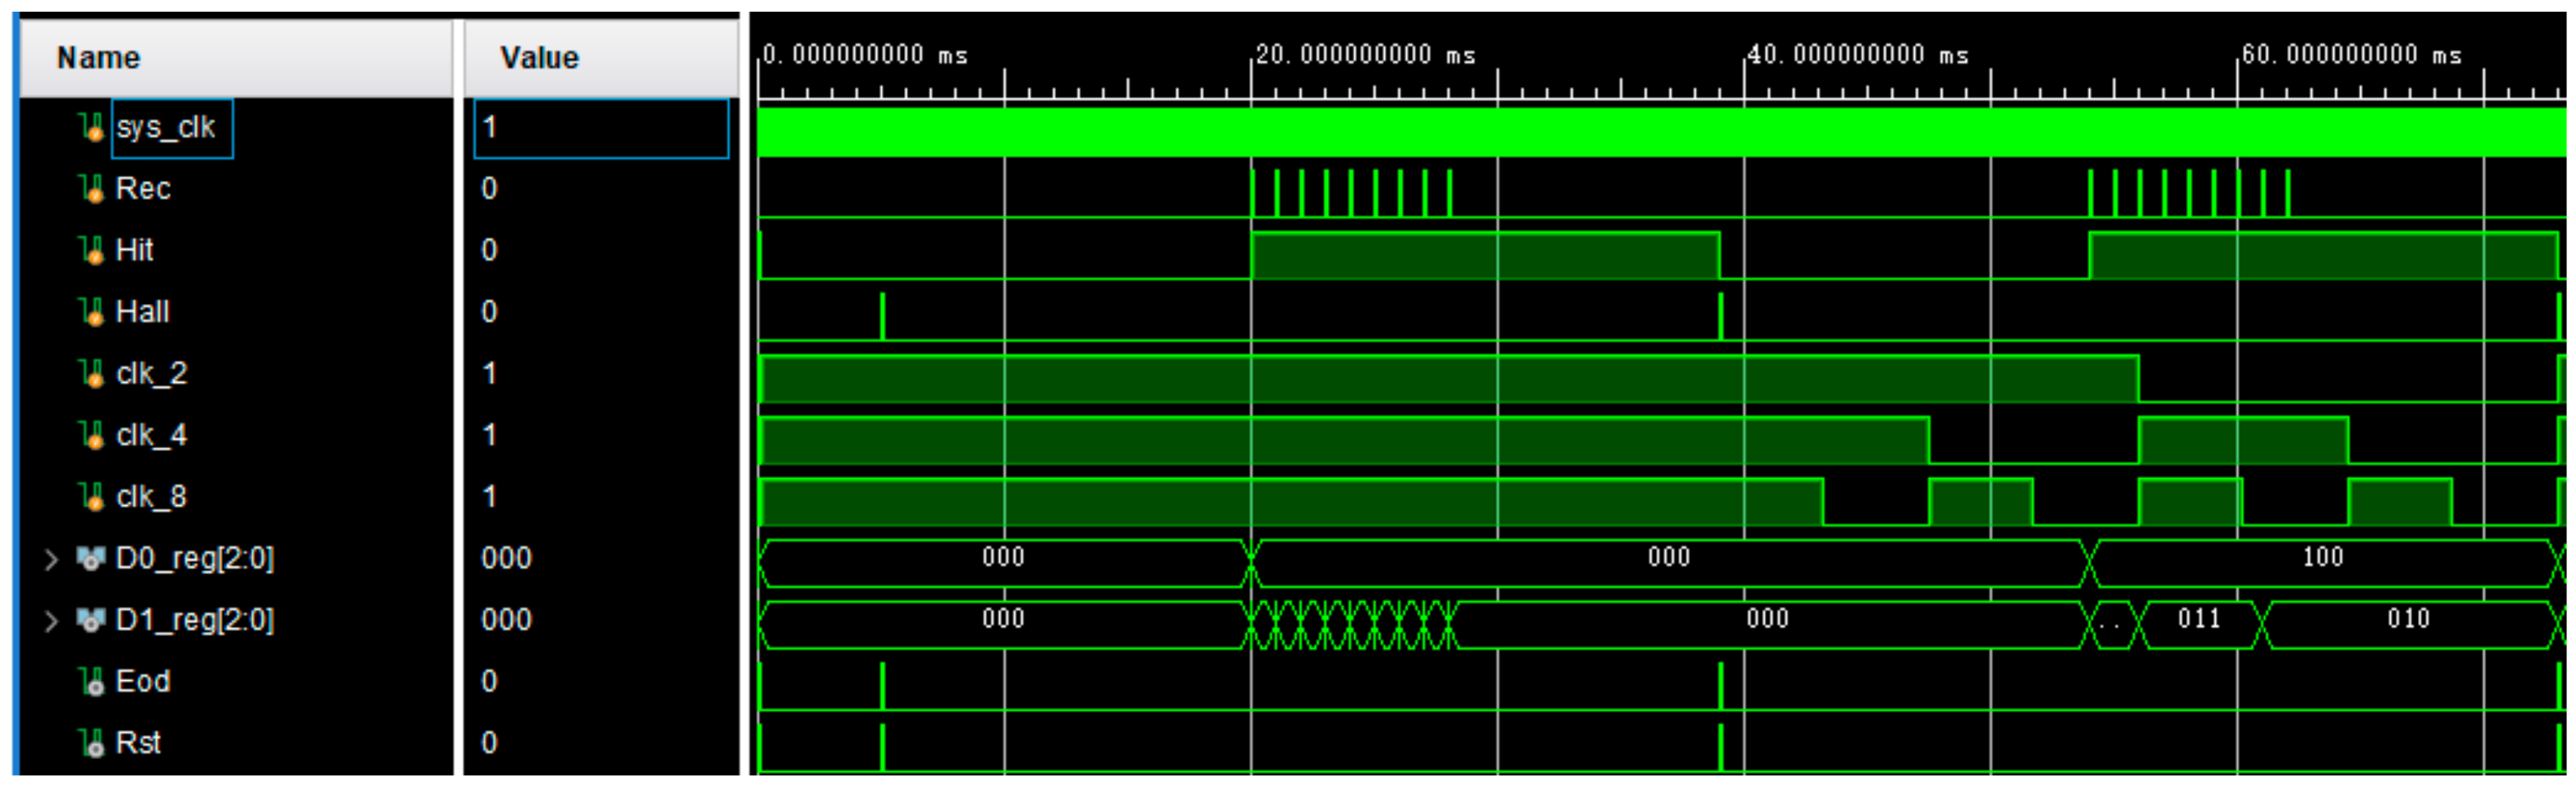Expand the D0_reg[2:0] bus

51,559
